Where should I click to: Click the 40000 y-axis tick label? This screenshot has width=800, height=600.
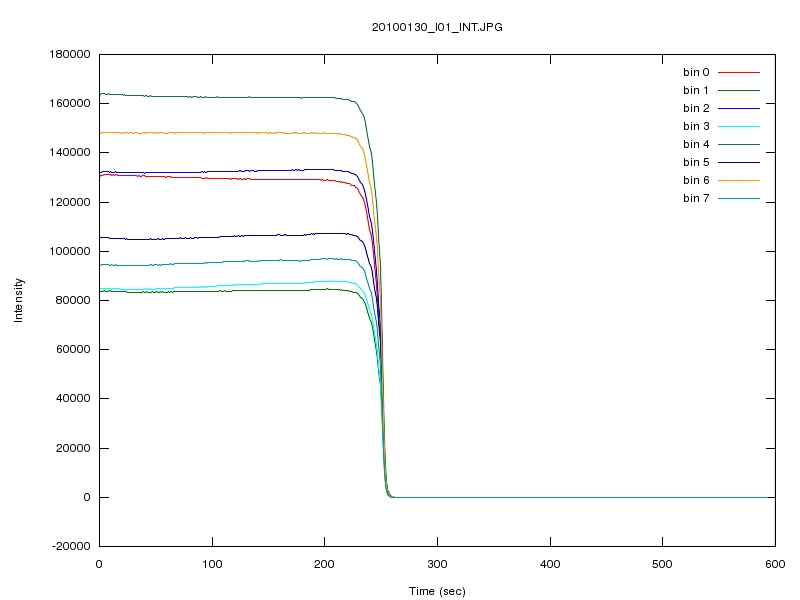[x=73, y=398]
